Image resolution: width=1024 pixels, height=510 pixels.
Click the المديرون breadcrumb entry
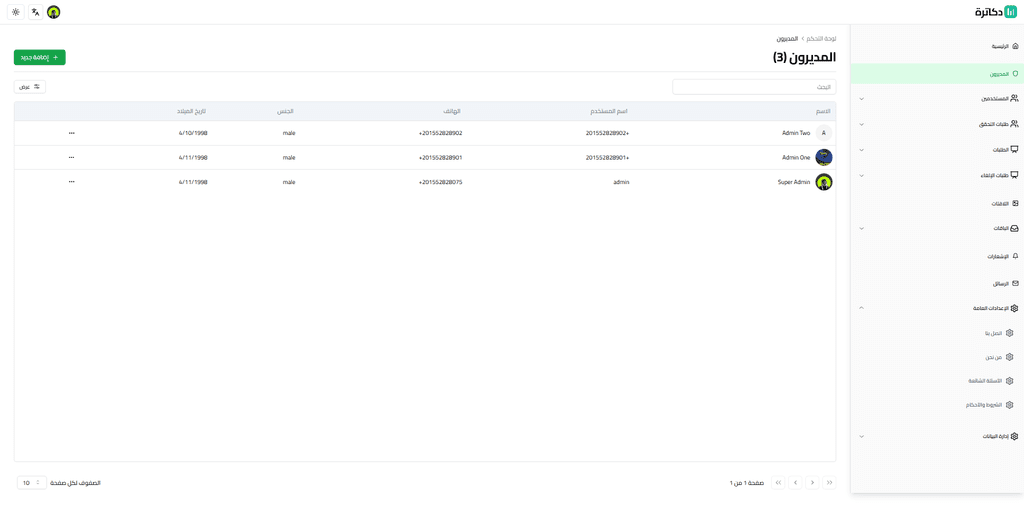point(787,39)
